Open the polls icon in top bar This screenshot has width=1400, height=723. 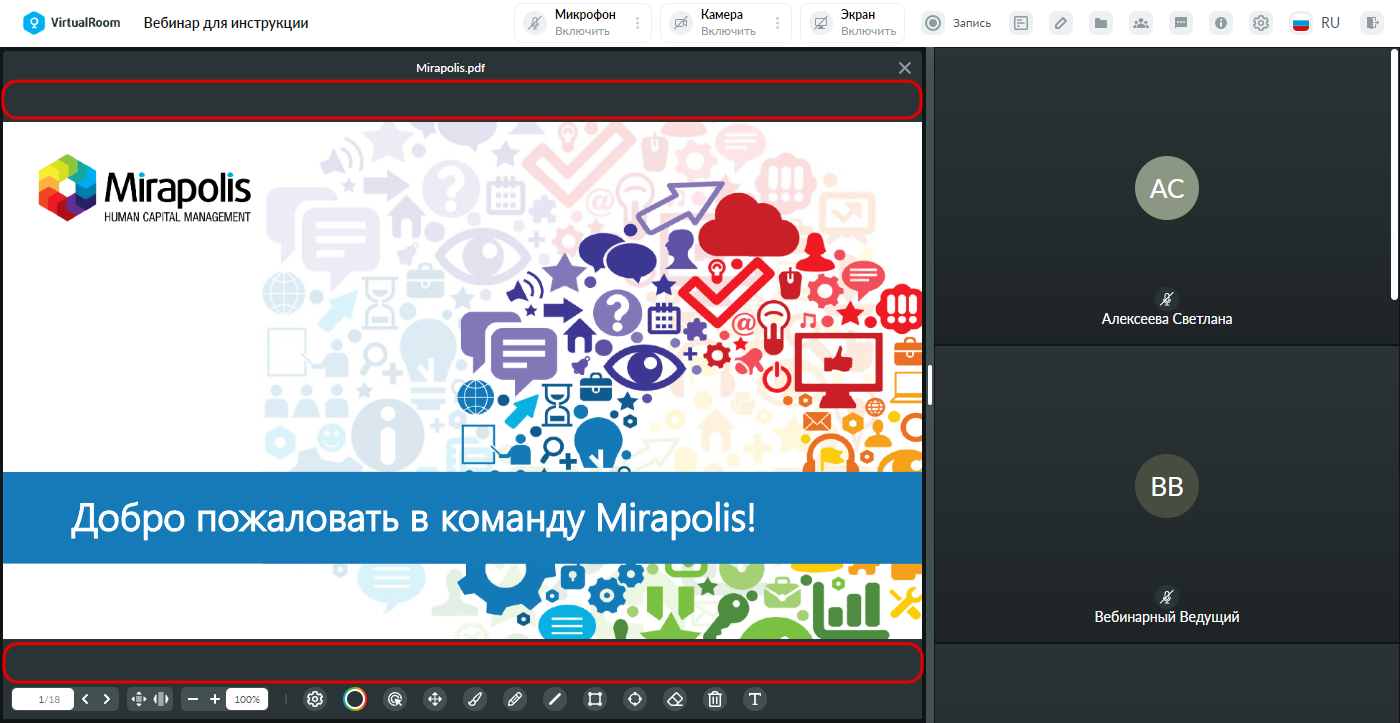click(1020, 23)
